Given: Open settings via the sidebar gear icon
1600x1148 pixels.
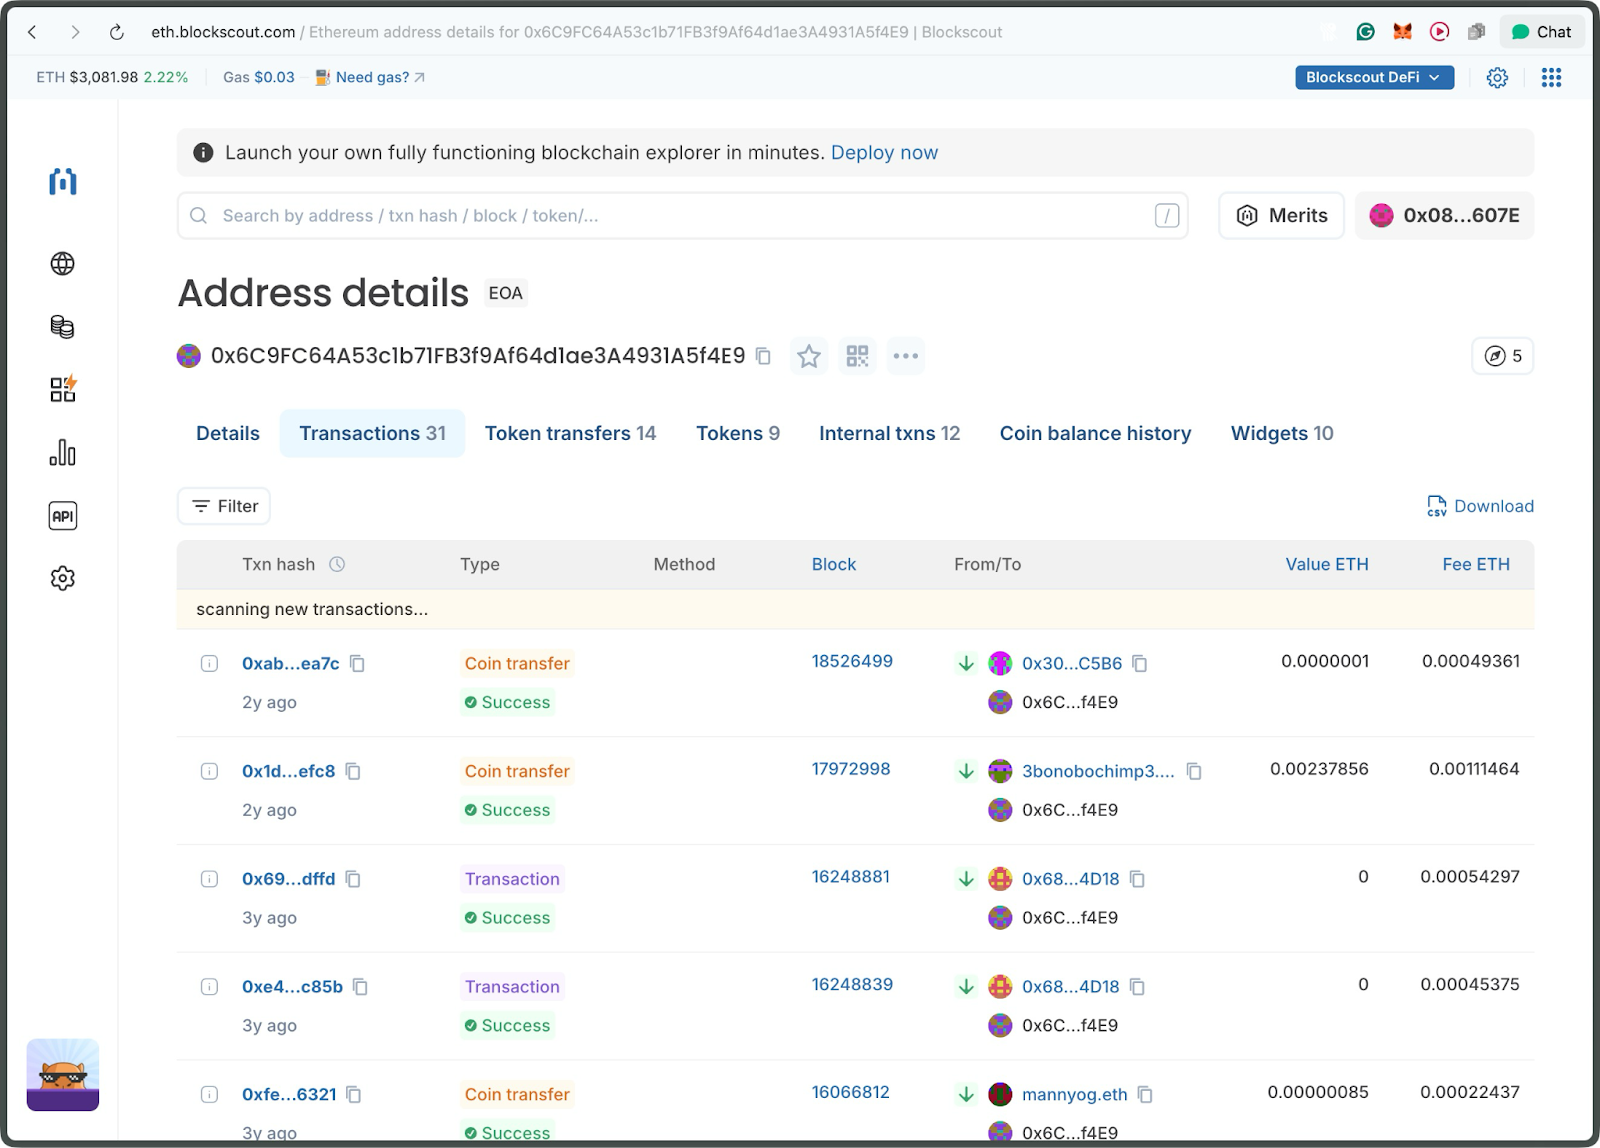Looking at the screenshot, I should pyautogui.click(x=62, y=578).
